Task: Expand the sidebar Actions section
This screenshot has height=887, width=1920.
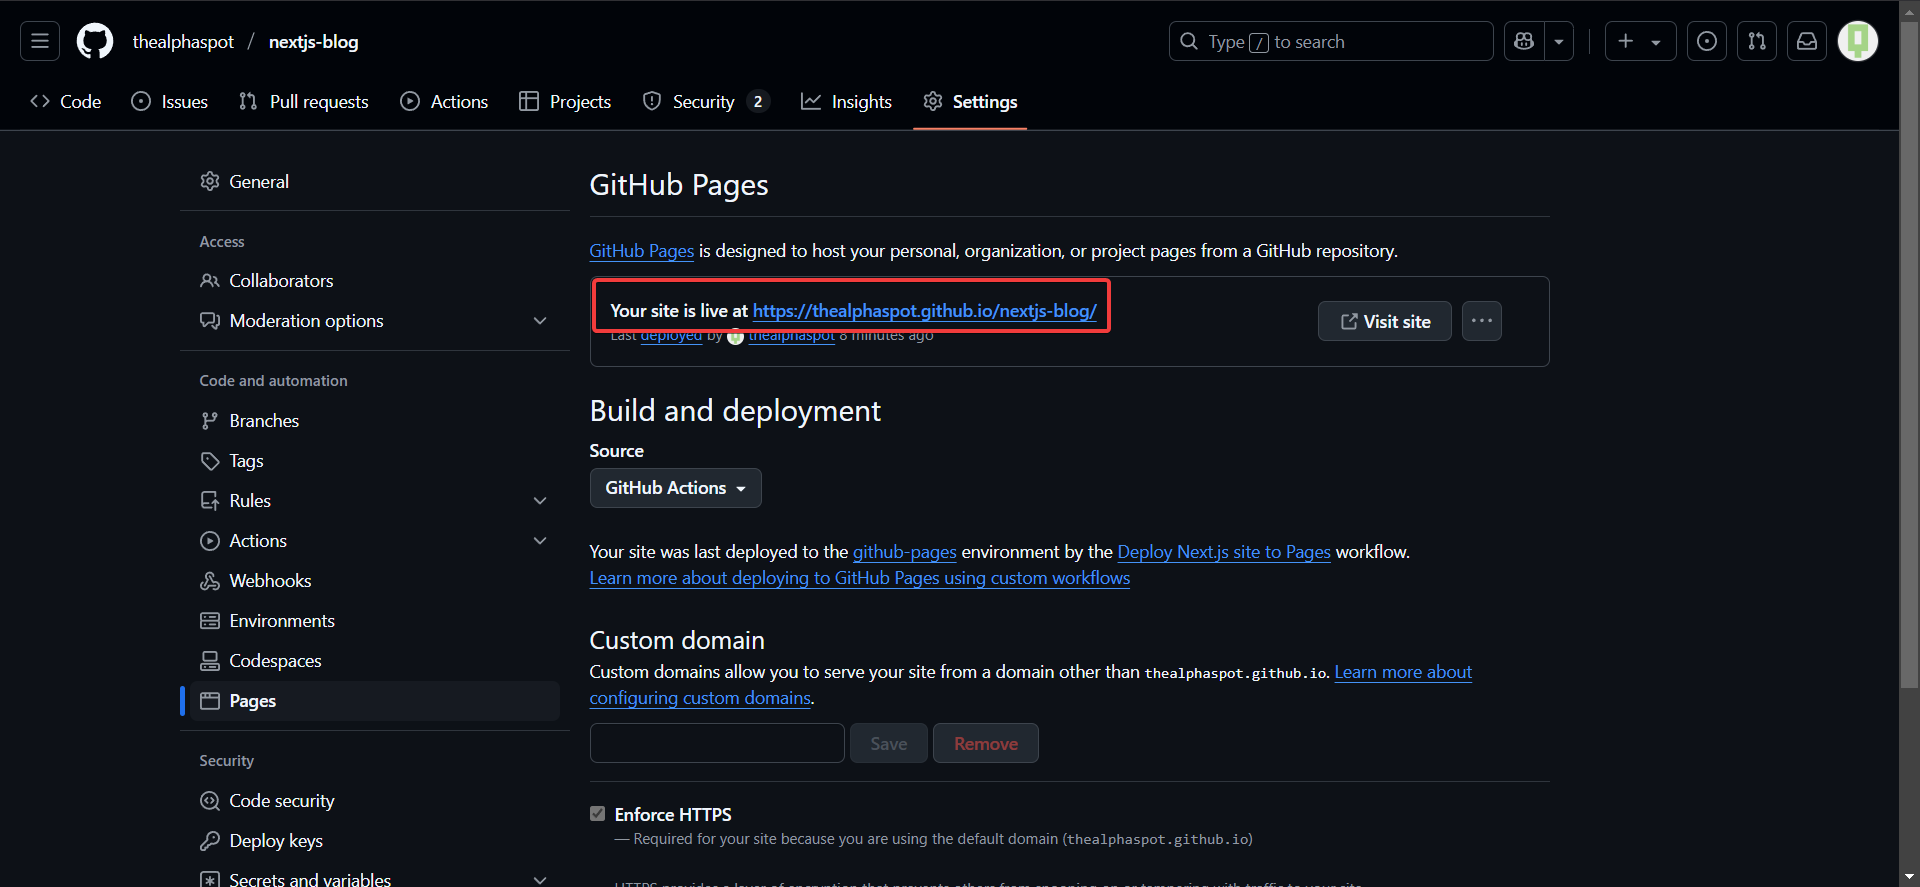Action: pyautogui.click(x=375, y=541)
